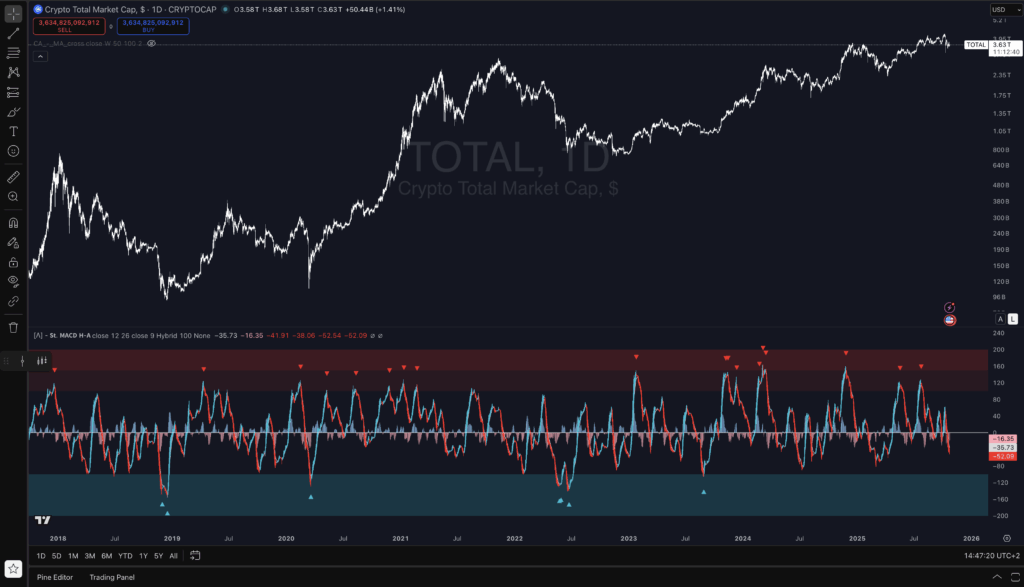The width and height of the screenshot is (1024, 587).
Task: Collapse the indicator legend chevron
Action: click(37, 335)
